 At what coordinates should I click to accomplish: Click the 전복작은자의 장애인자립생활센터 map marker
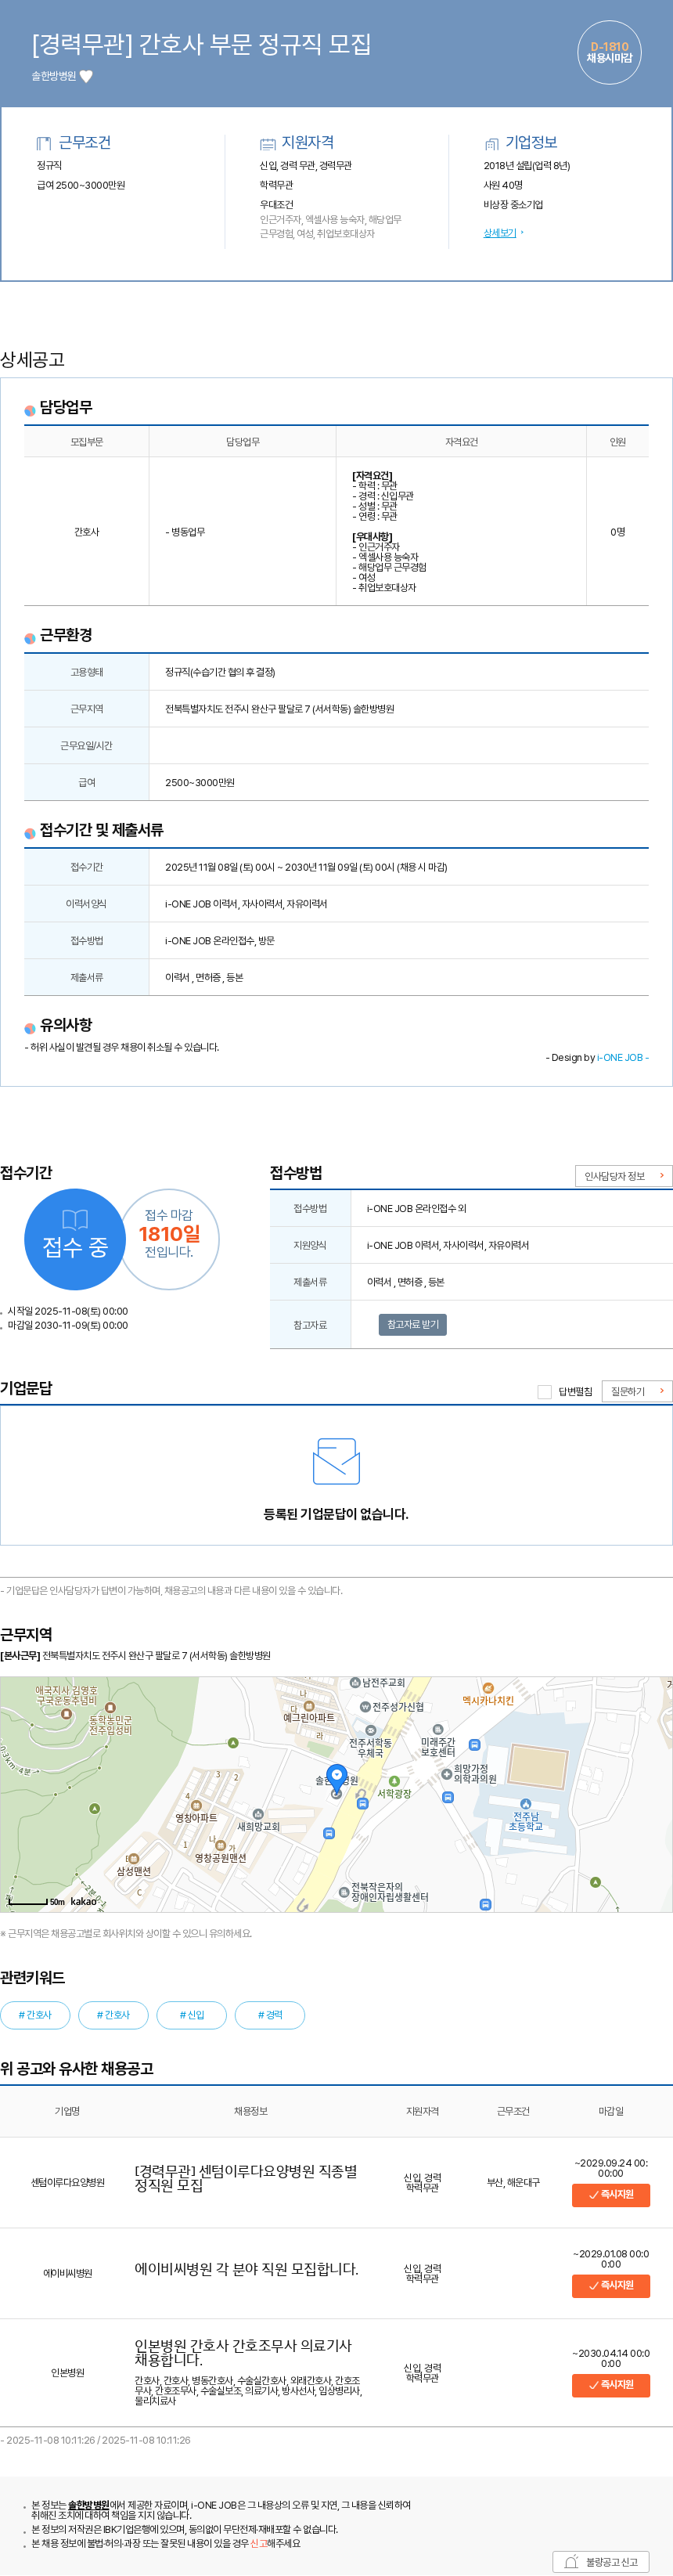click(344, 1891)
